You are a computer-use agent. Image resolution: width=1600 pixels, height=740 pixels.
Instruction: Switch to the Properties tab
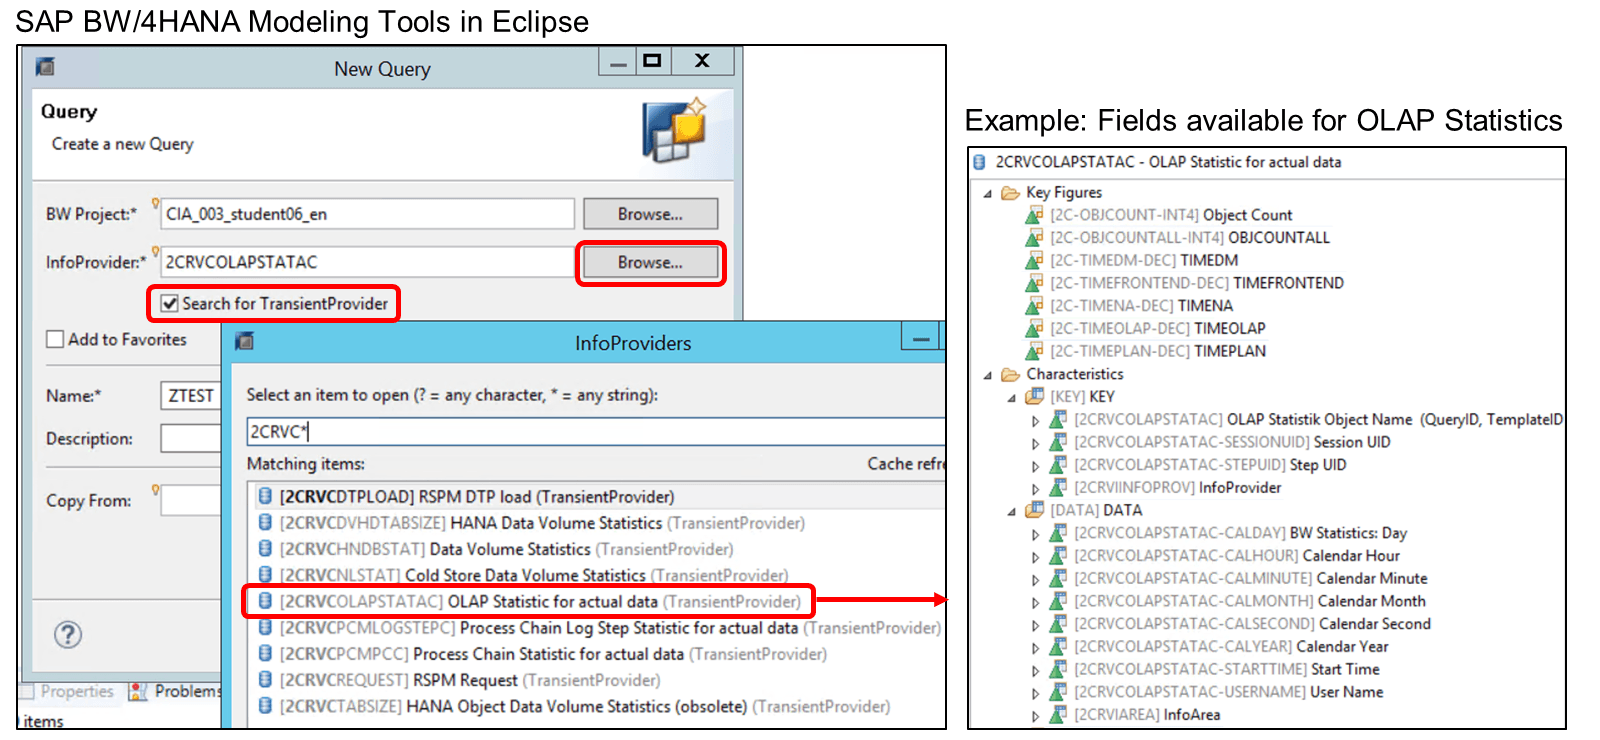click(77, 691)
